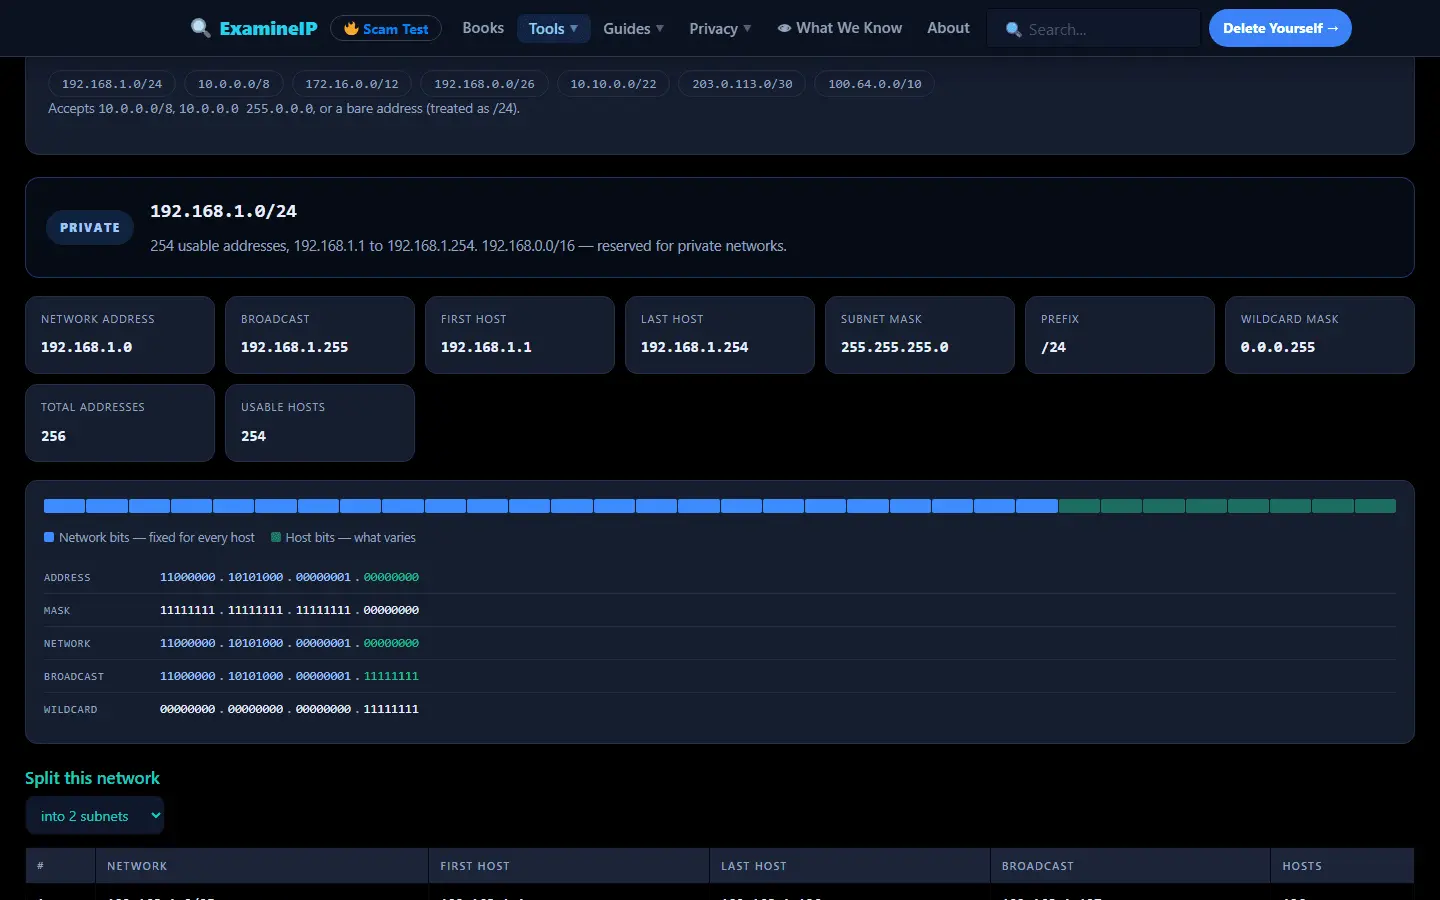Go to the Books page
Screen dimensions: 1440x900
[483, 28]
